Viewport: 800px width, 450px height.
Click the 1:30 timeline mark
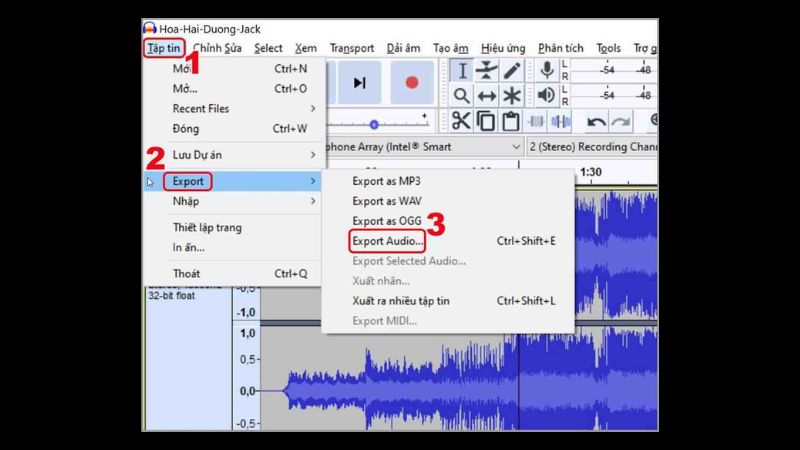click(x=591, y=172)
